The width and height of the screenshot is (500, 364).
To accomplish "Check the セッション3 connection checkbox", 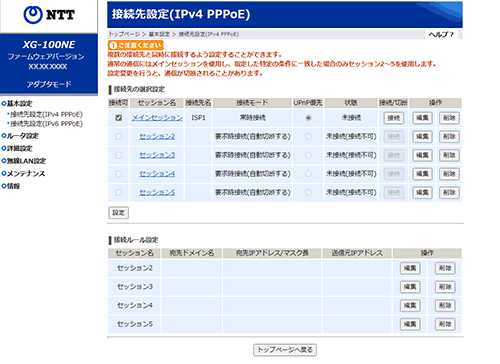I will pos(118,155).
